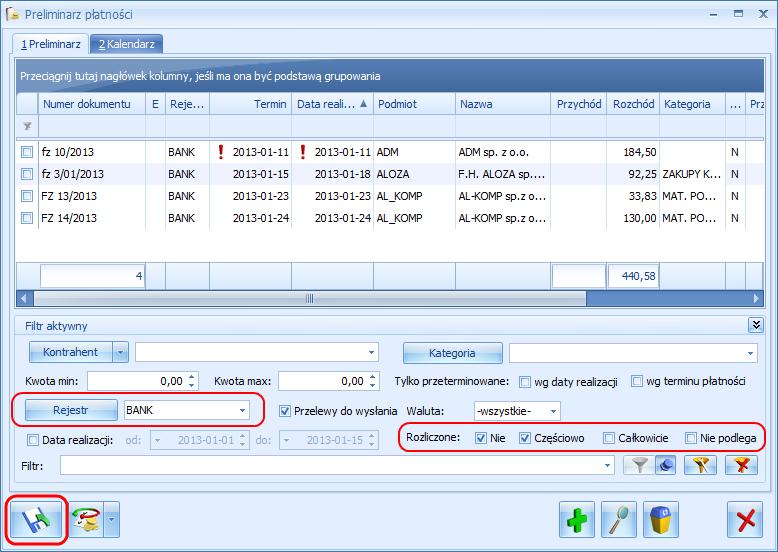Viewport: 778px width, 552px height.
Task: Open the Rejestr BANK dropdown
Action: click(x=242, y=410)
